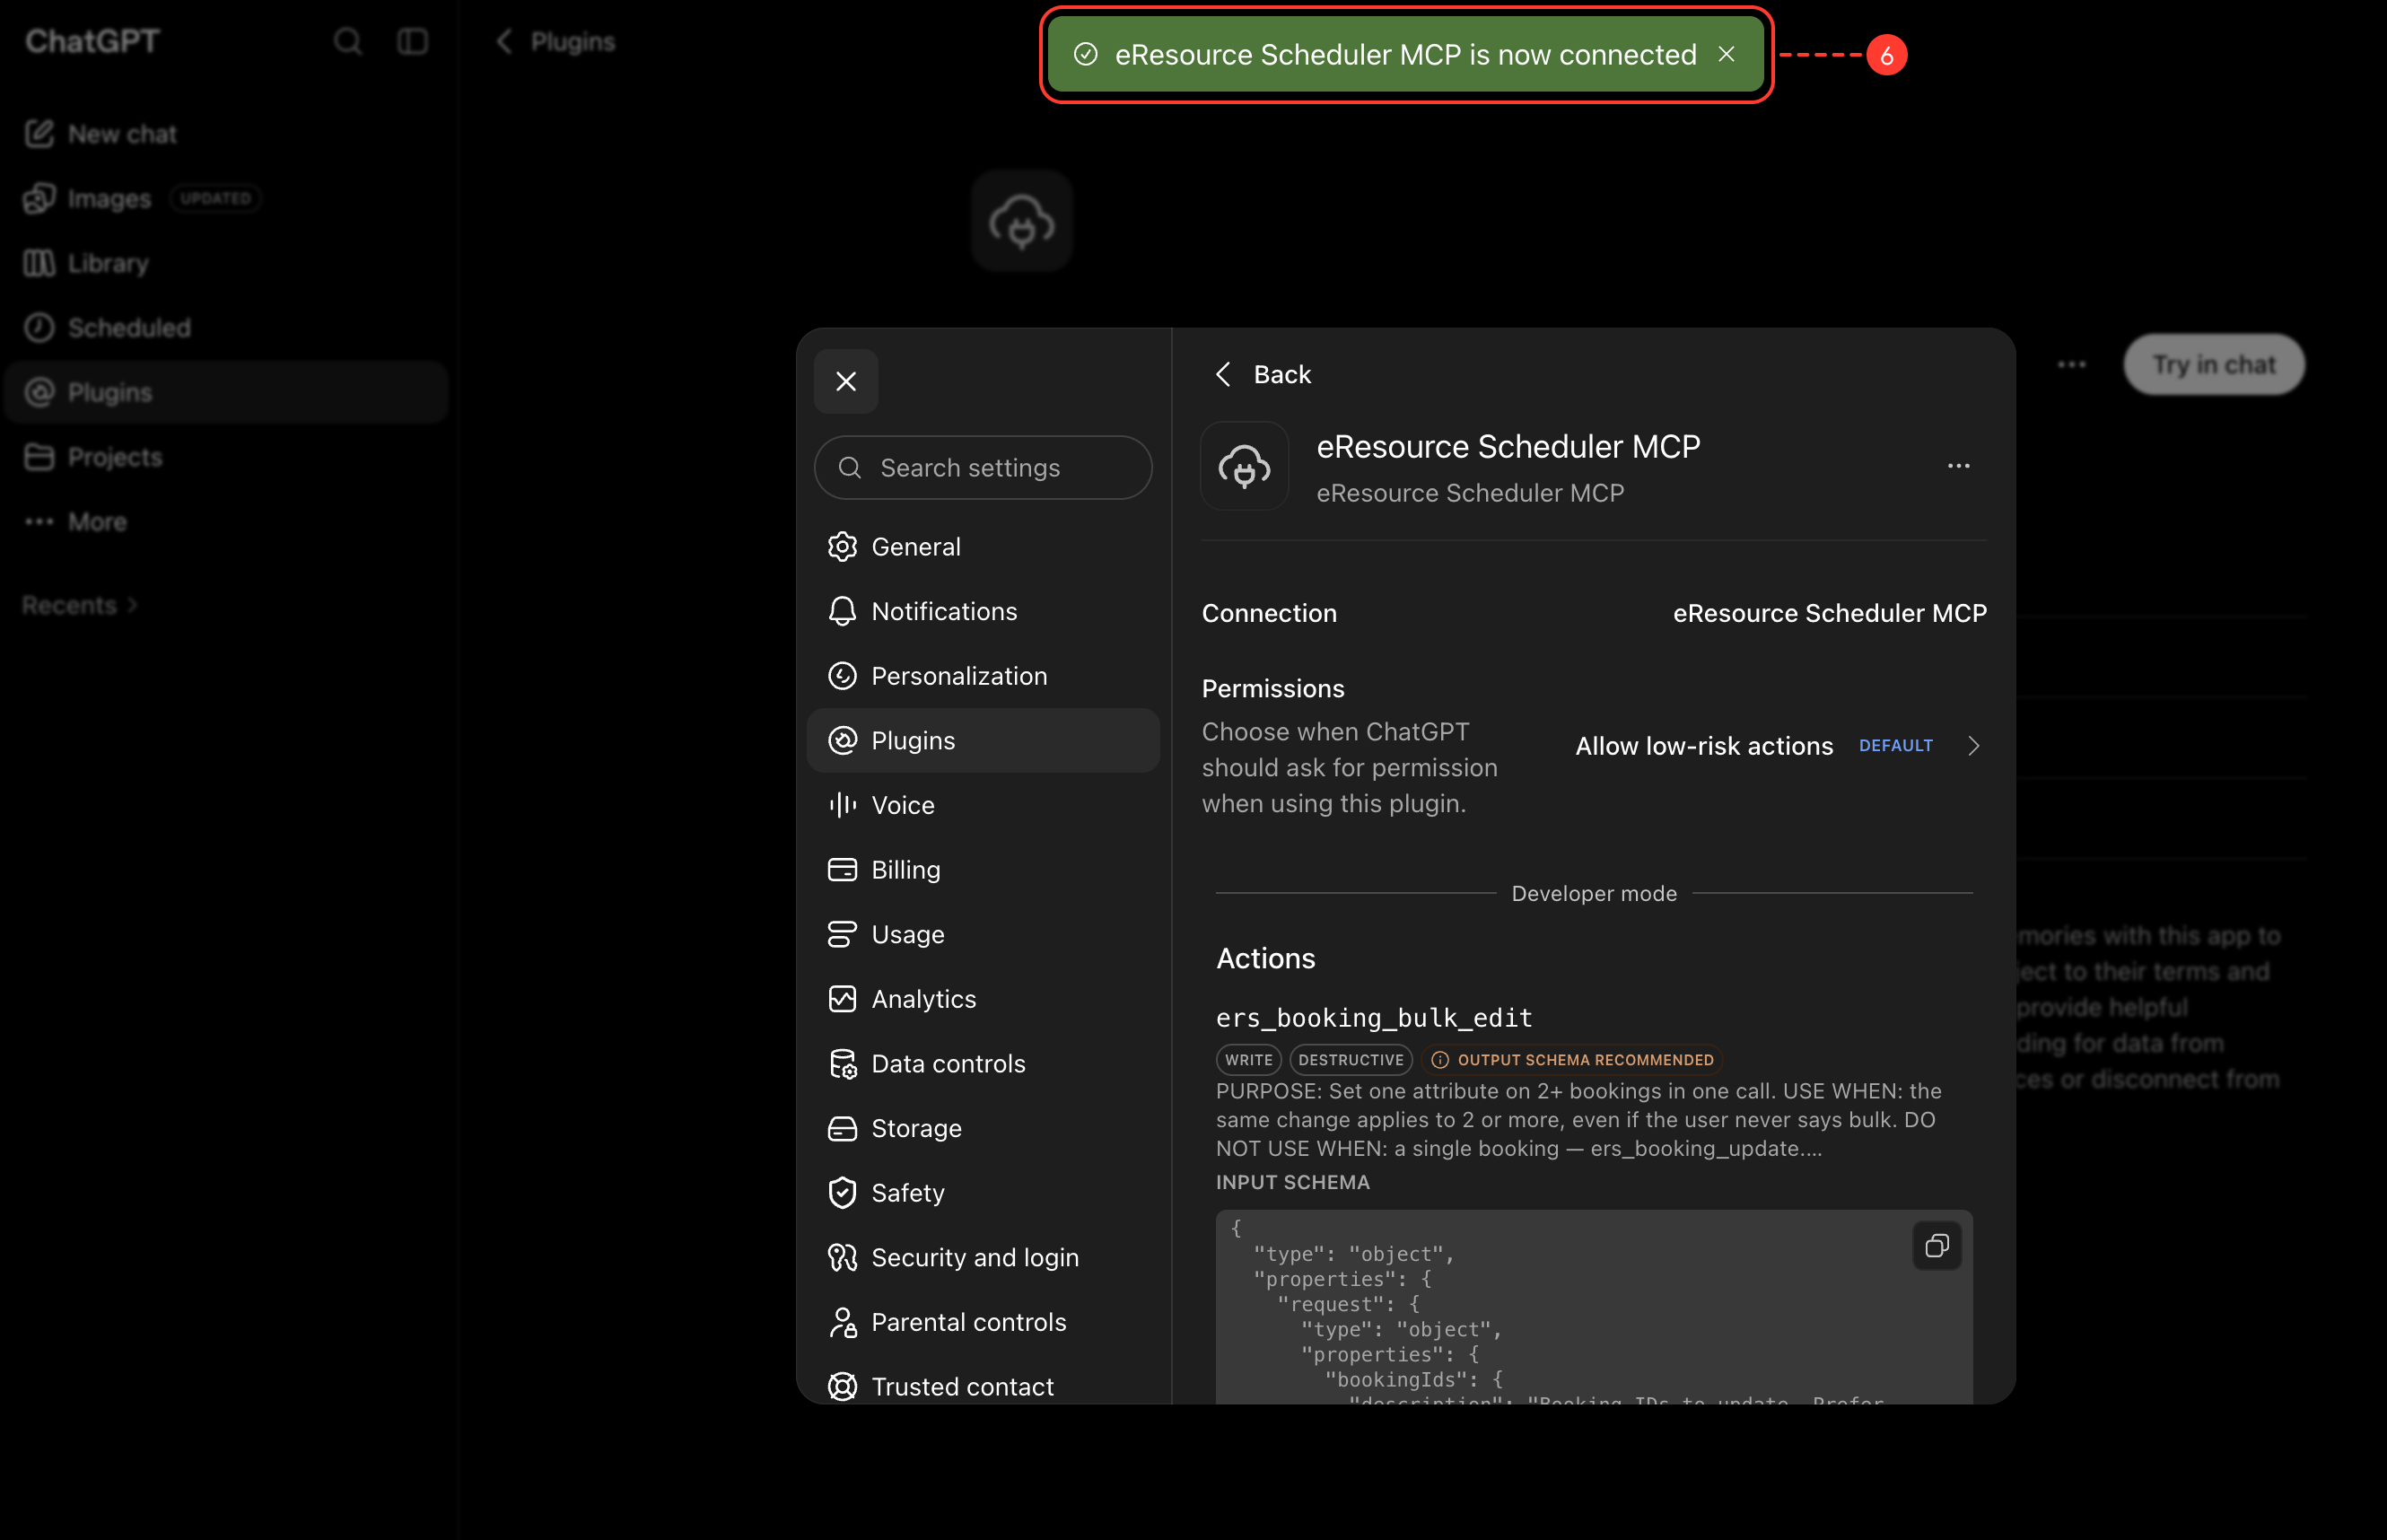Open General settings
The height and width of the screenshot is (1540, 2387).
click(x=983, y=546)
